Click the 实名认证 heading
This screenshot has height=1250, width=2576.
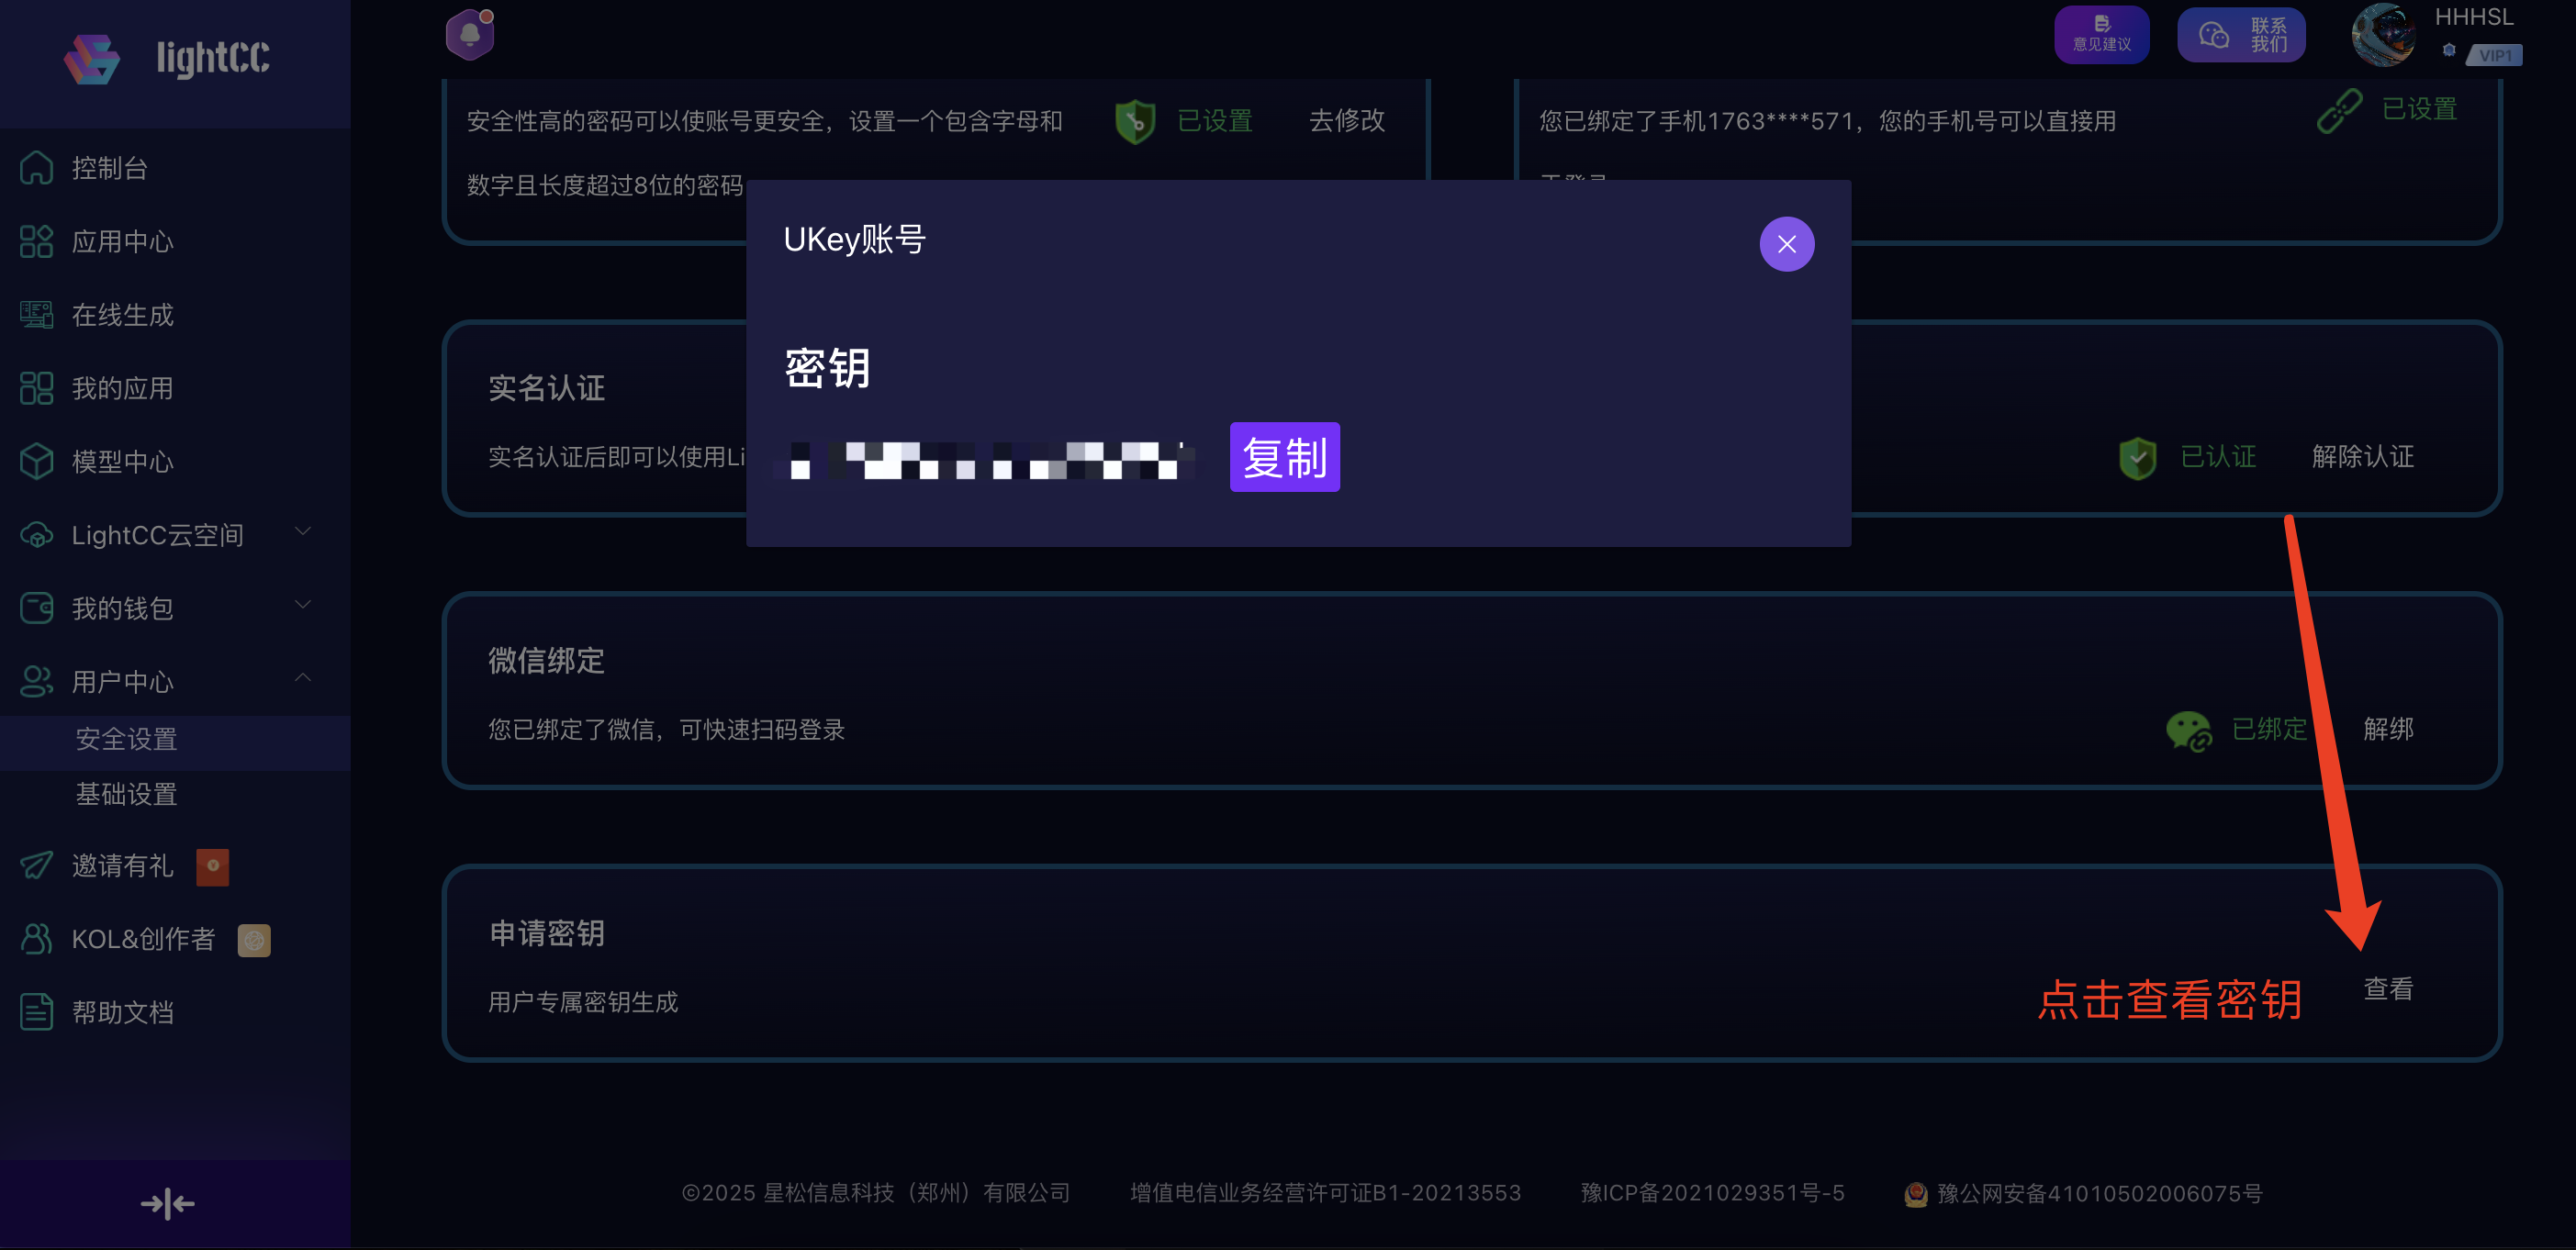coord(547,388)
